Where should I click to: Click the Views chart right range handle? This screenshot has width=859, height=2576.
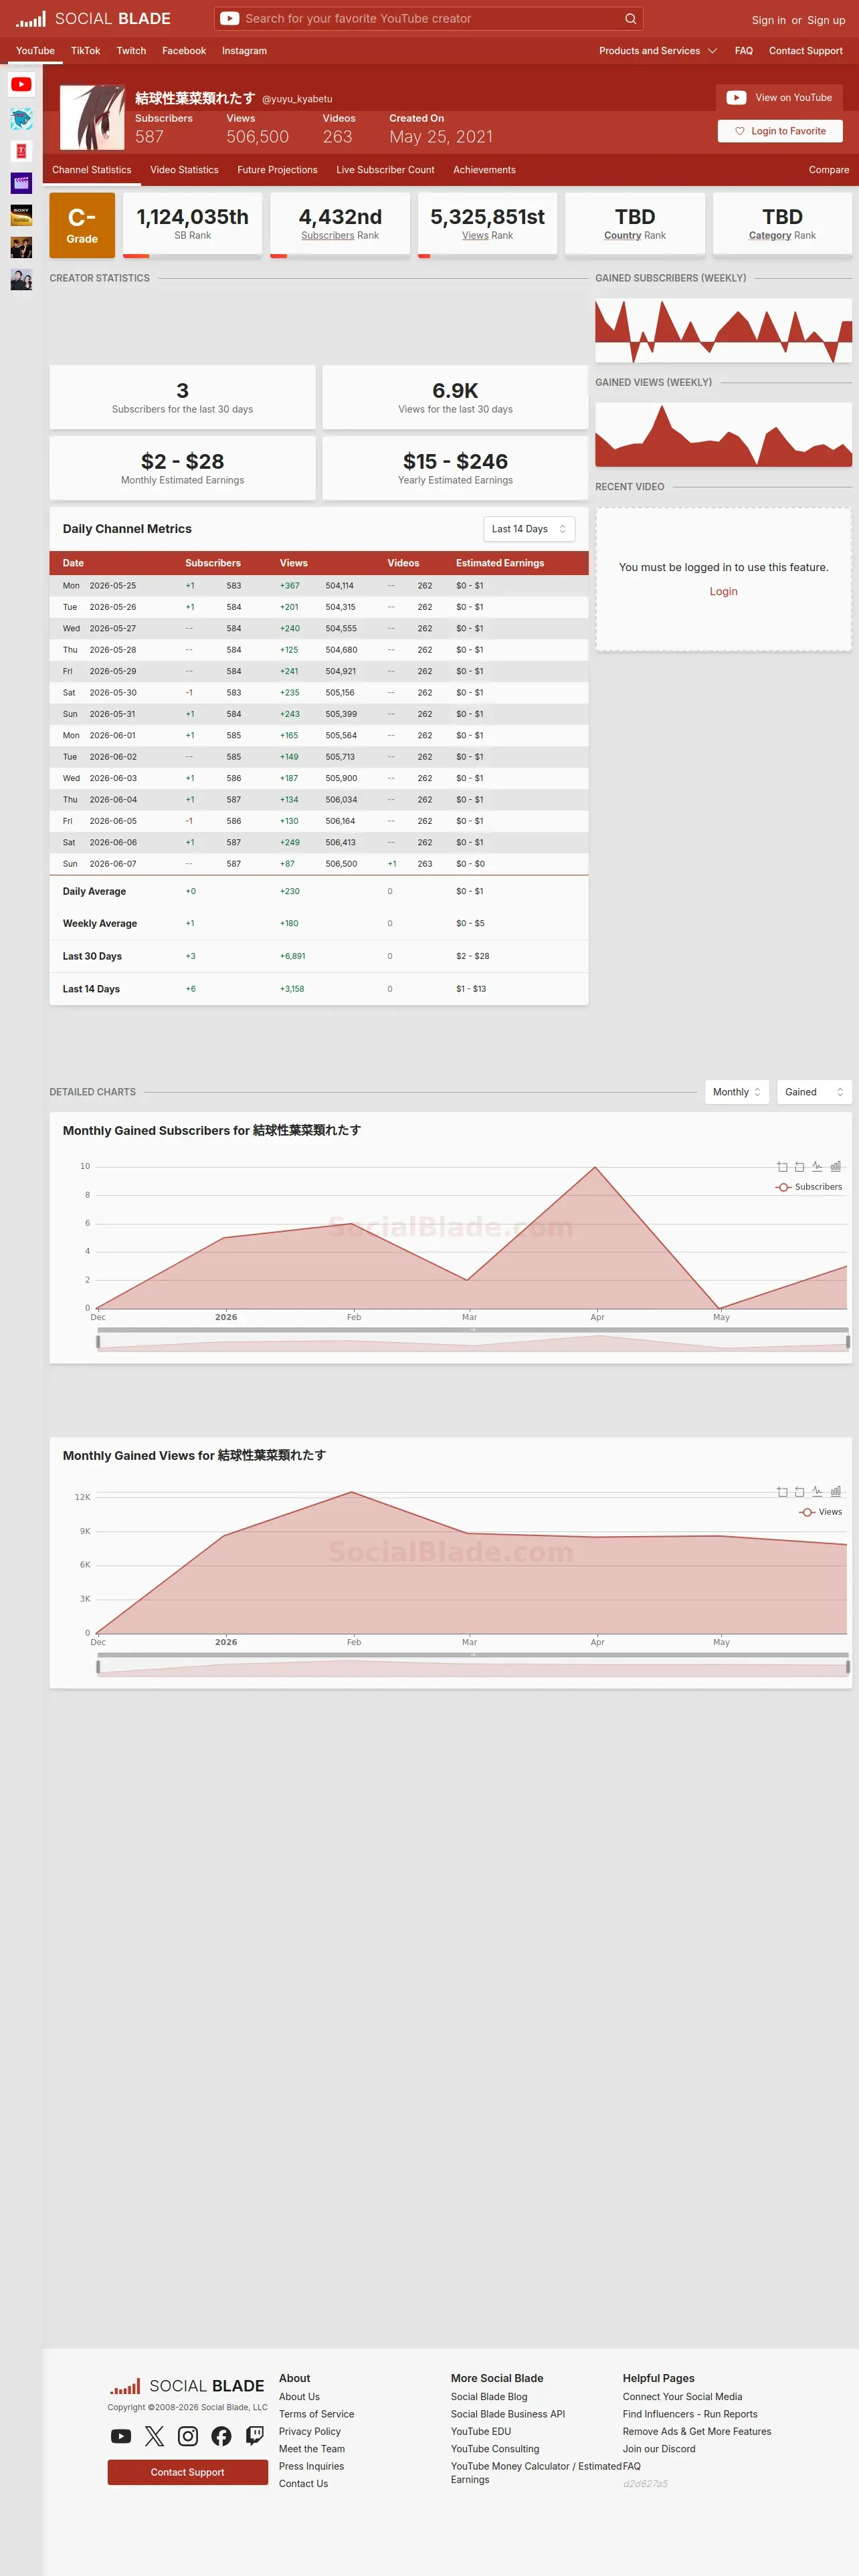[x=848, y=1667]
